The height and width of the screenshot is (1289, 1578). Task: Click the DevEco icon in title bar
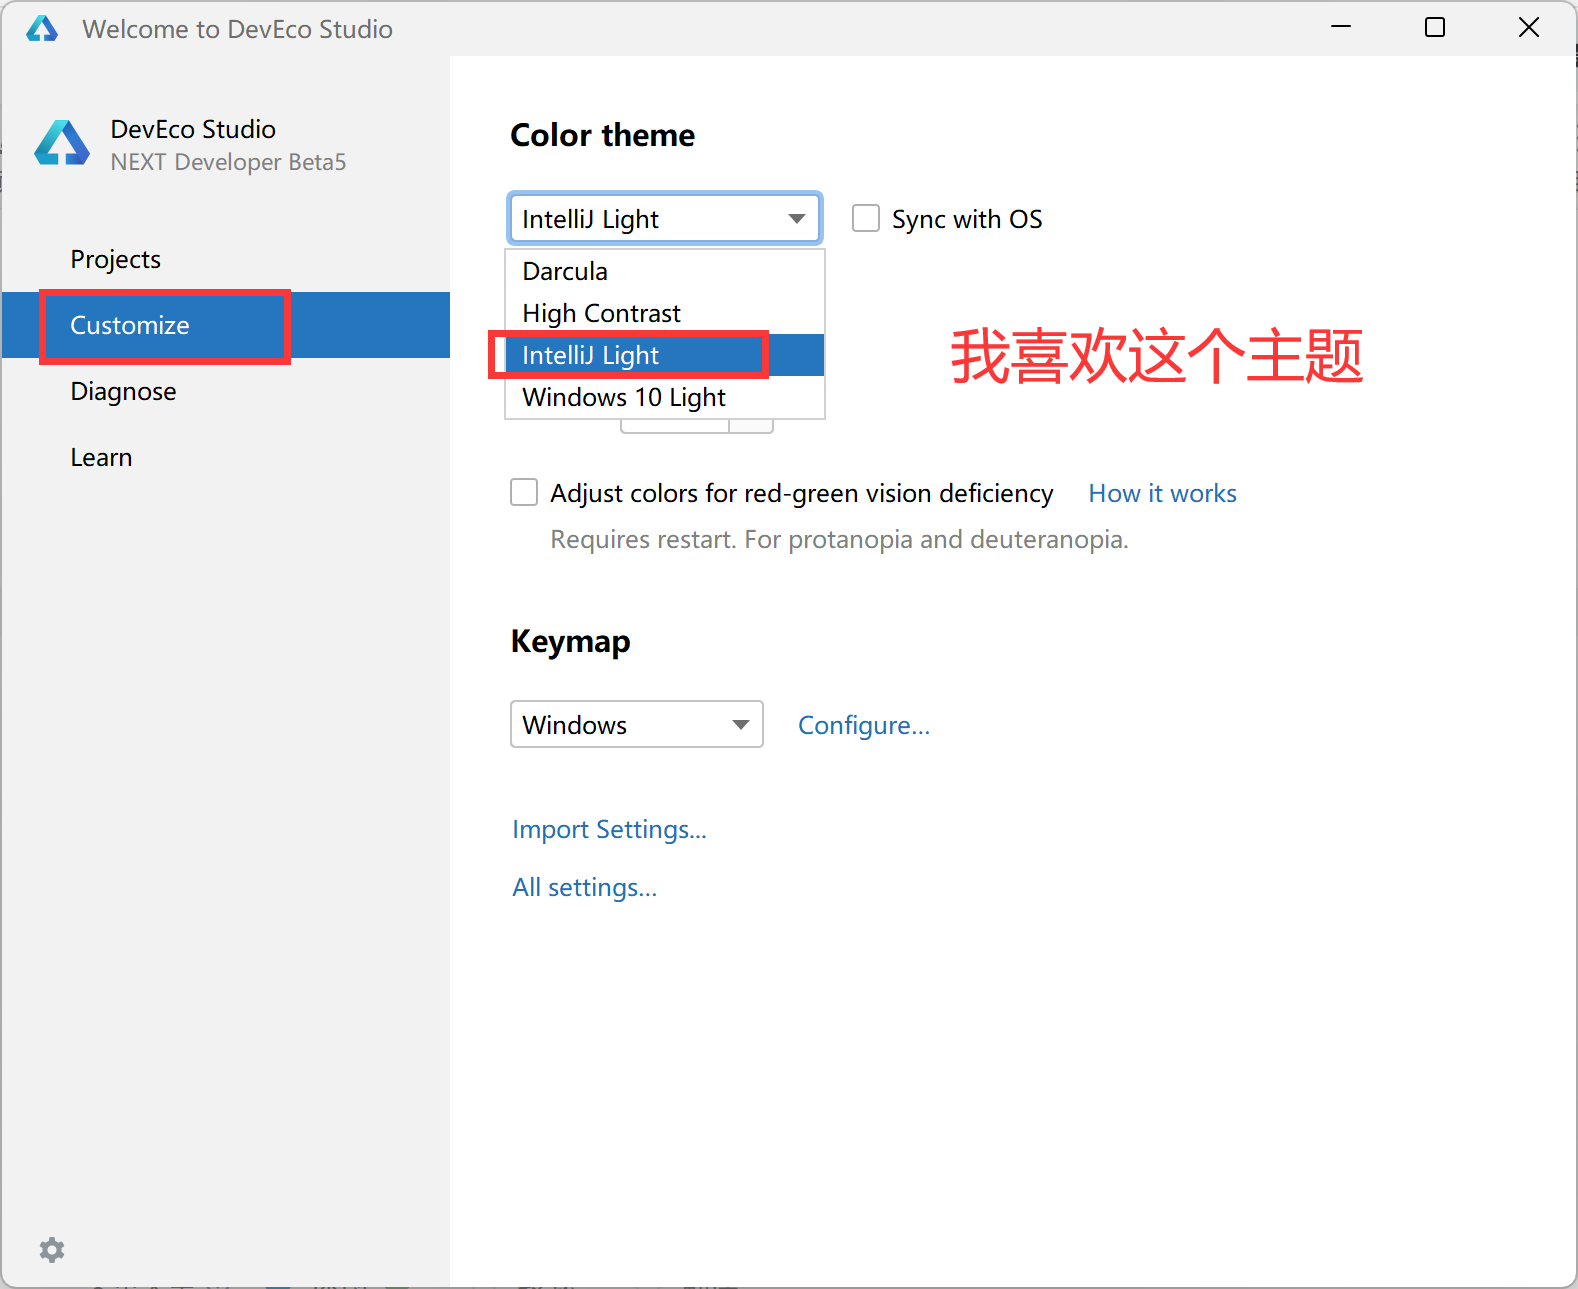(x=42, y=28)
